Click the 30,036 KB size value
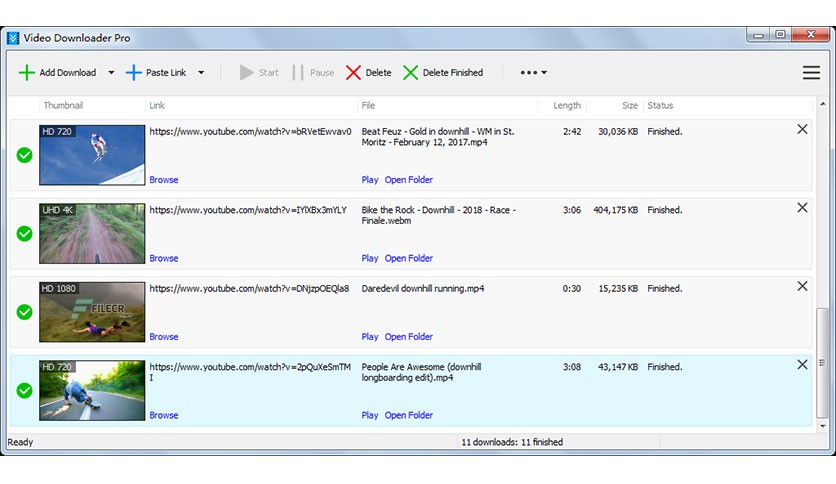The height and width of the screenshot is (484, 836). pyautogui.click(x=617, y=132)
